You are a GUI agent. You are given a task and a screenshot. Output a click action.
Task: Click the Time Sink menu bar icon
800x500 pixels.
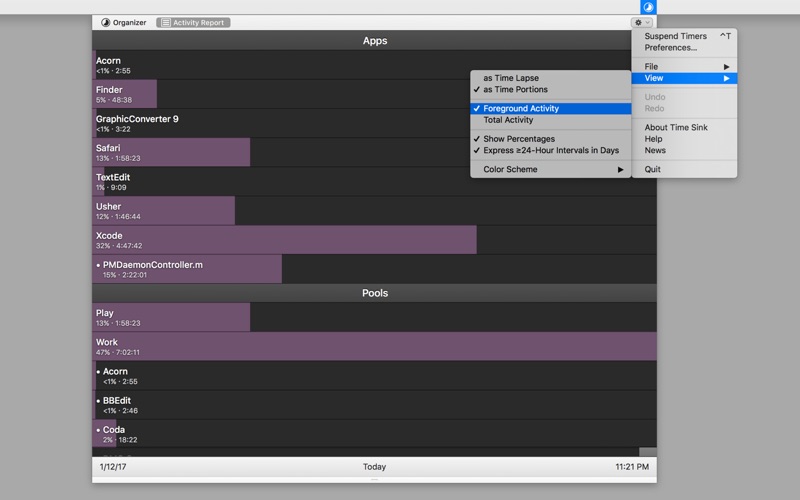(648, 7)
